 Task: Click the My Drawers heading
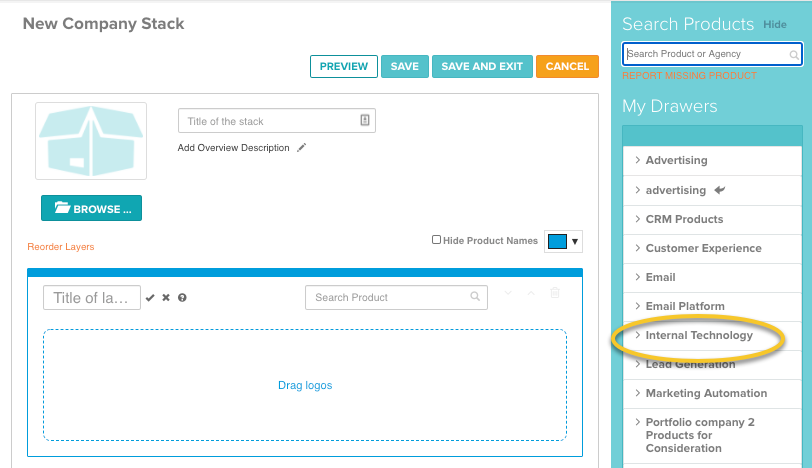pyautogui.click(x=670, y=106)
